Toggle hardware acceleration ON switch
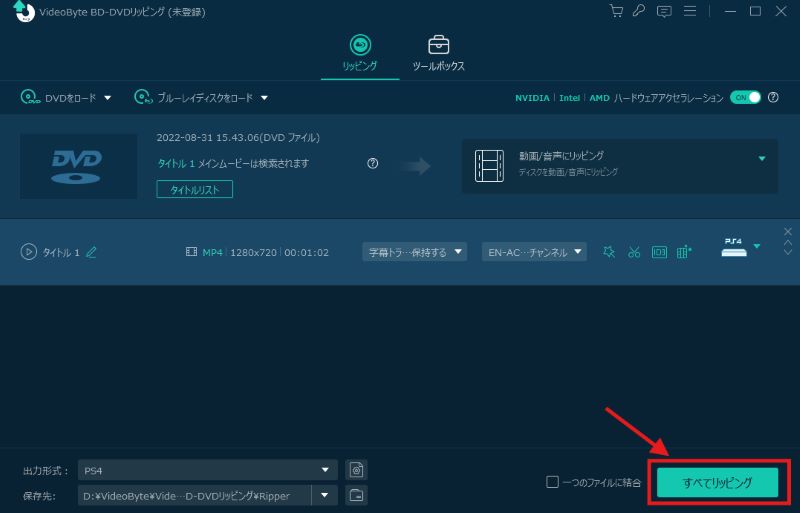 (745, 97)
